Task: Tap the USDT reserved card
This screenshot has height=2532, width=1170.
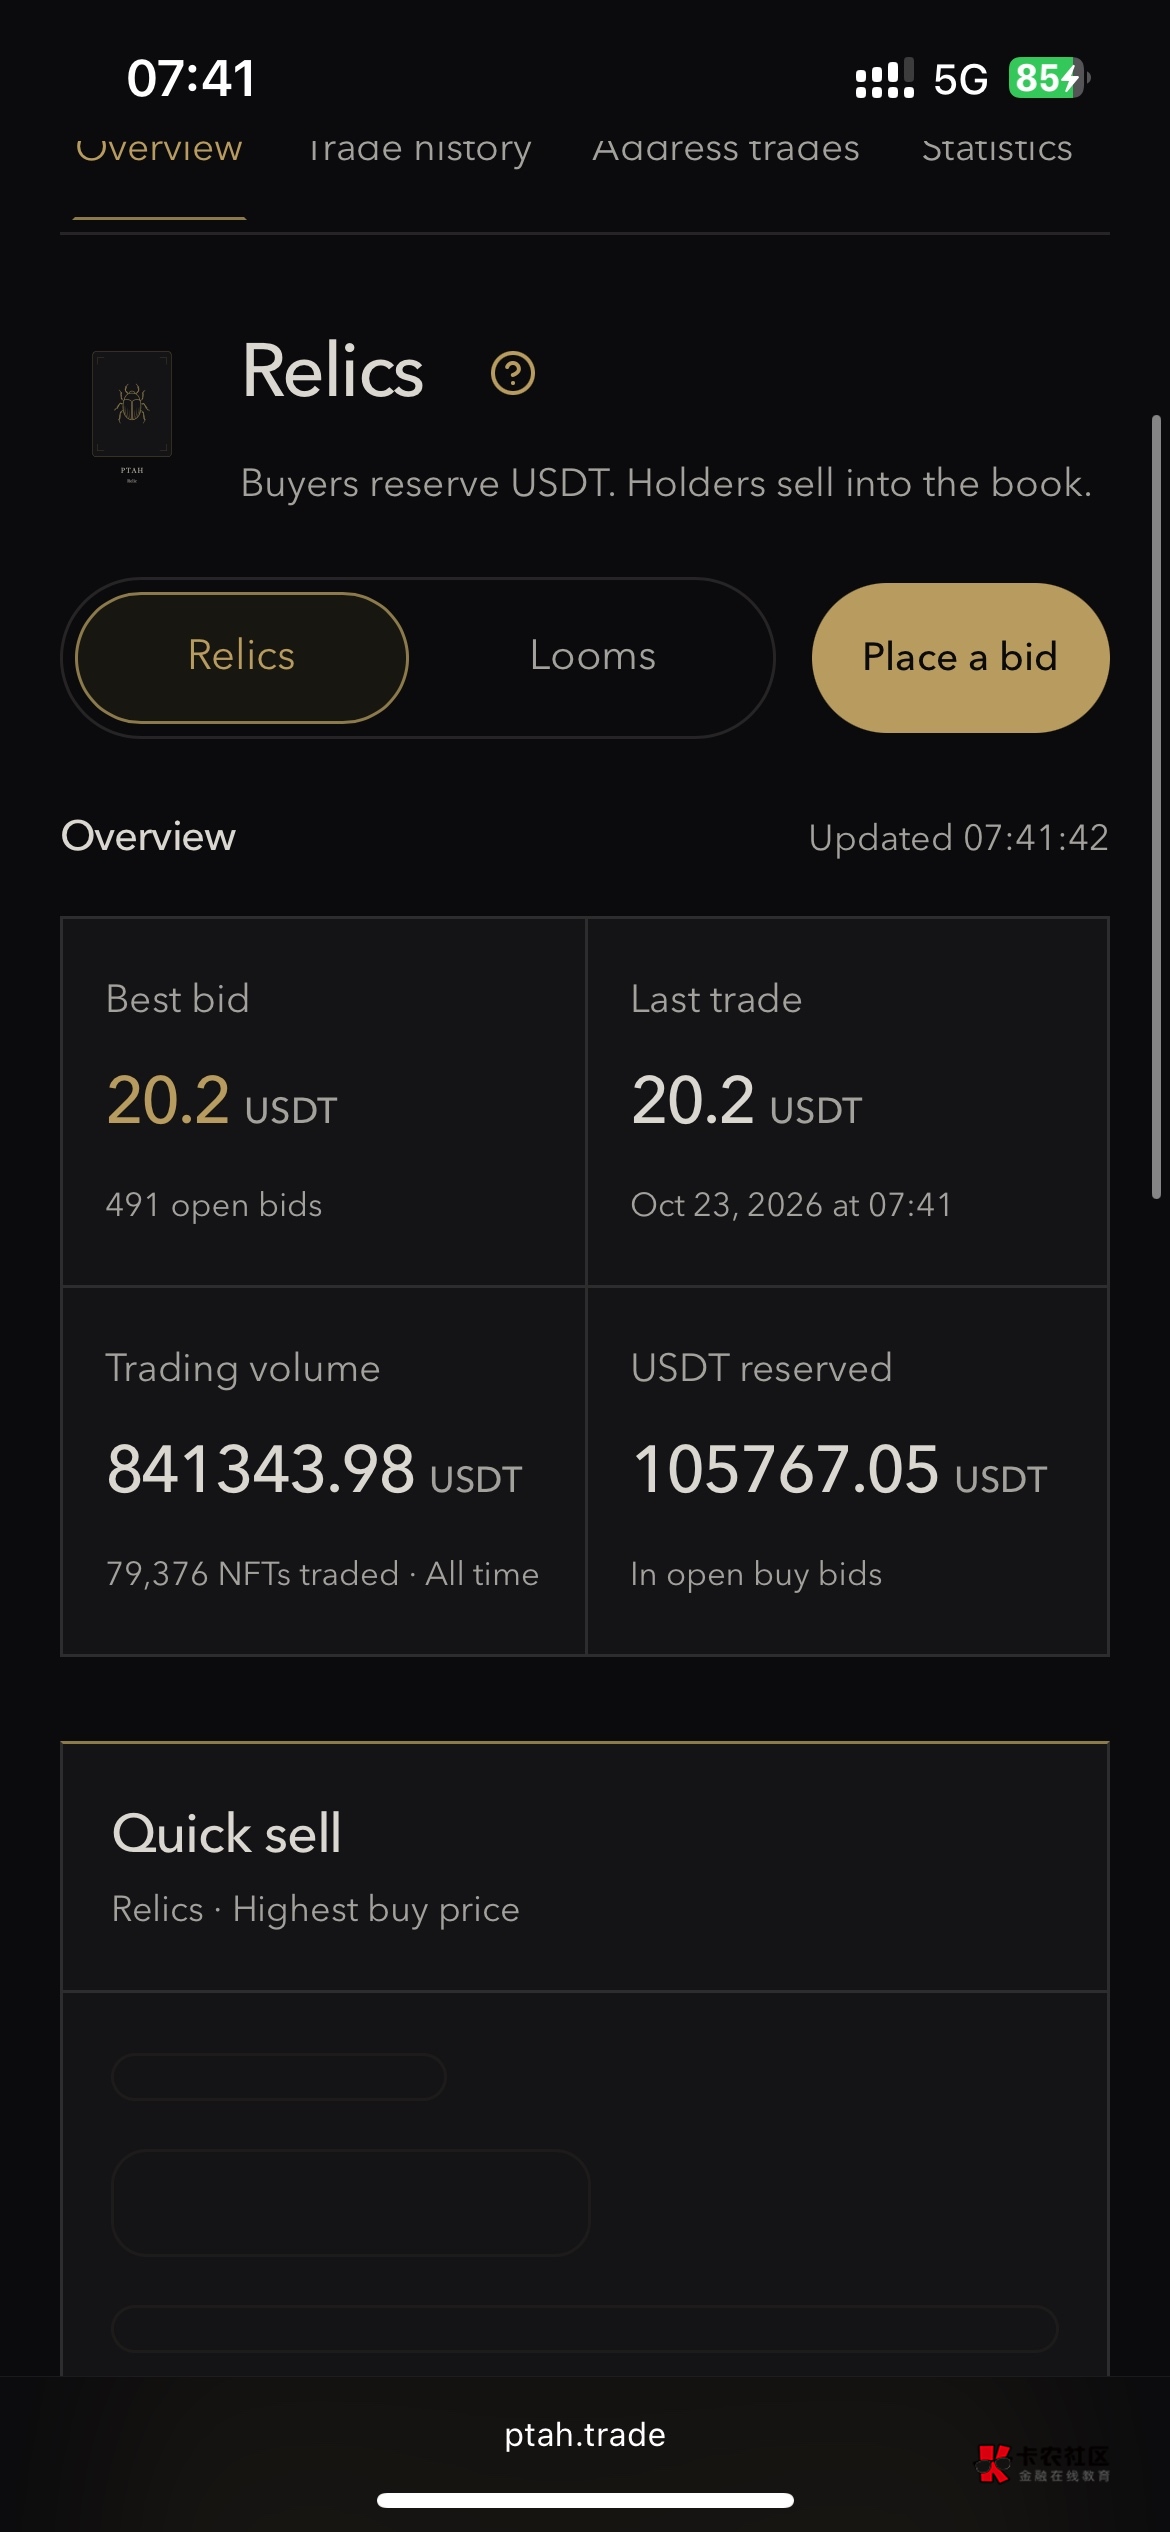Action: tap(847, 1471)
